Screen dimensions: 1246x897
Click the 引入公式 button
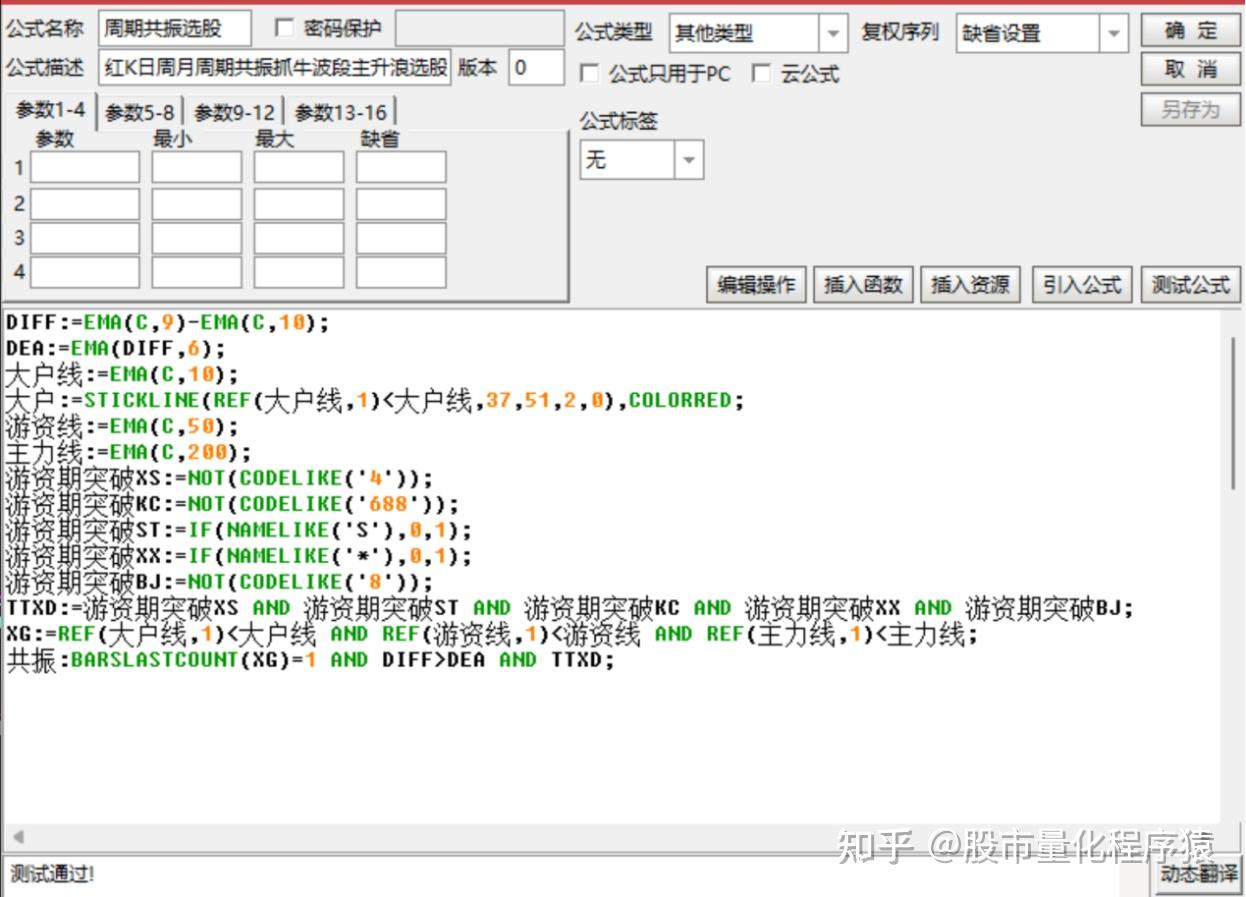pyautogui.click(x=1081, y=285)
